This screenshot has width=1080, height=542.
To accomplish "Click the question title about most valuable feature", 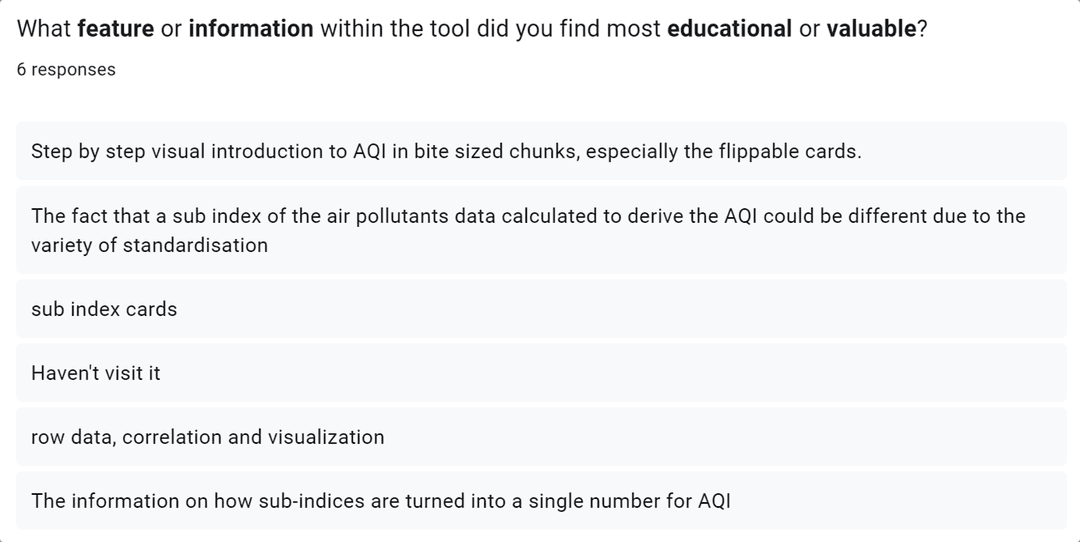I will click(472, 29).
